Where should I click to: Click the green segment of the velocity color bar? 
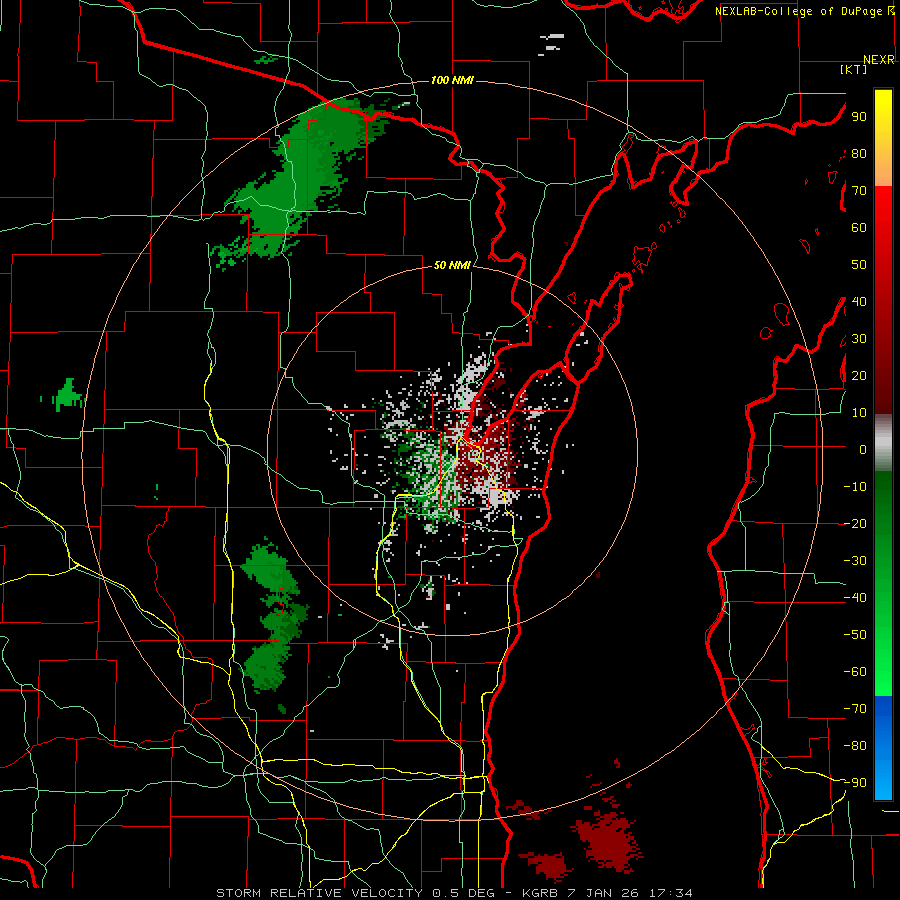point(883,584)
